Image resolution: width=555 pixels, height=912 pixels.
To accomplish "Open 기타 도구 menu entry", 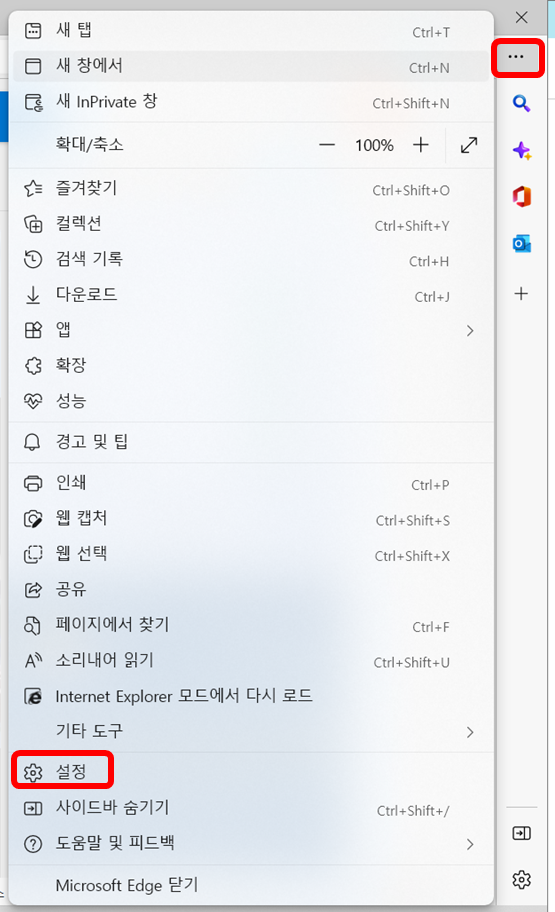I will [251, 731].
